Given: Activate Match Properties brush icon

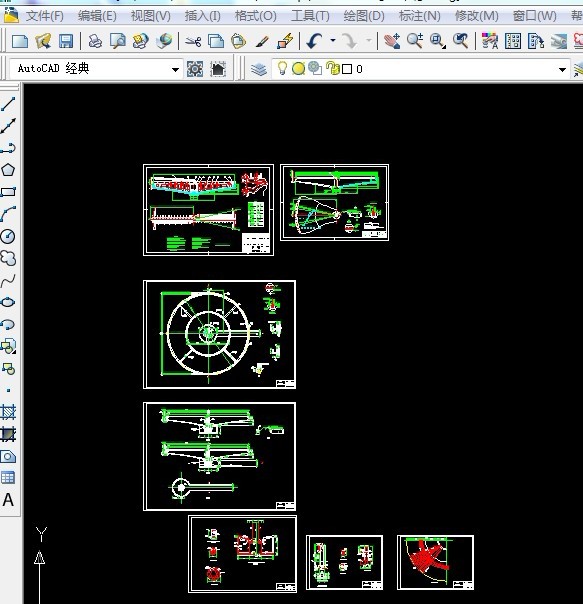Looking at the screenshot, I should click(x=262, y=41).
